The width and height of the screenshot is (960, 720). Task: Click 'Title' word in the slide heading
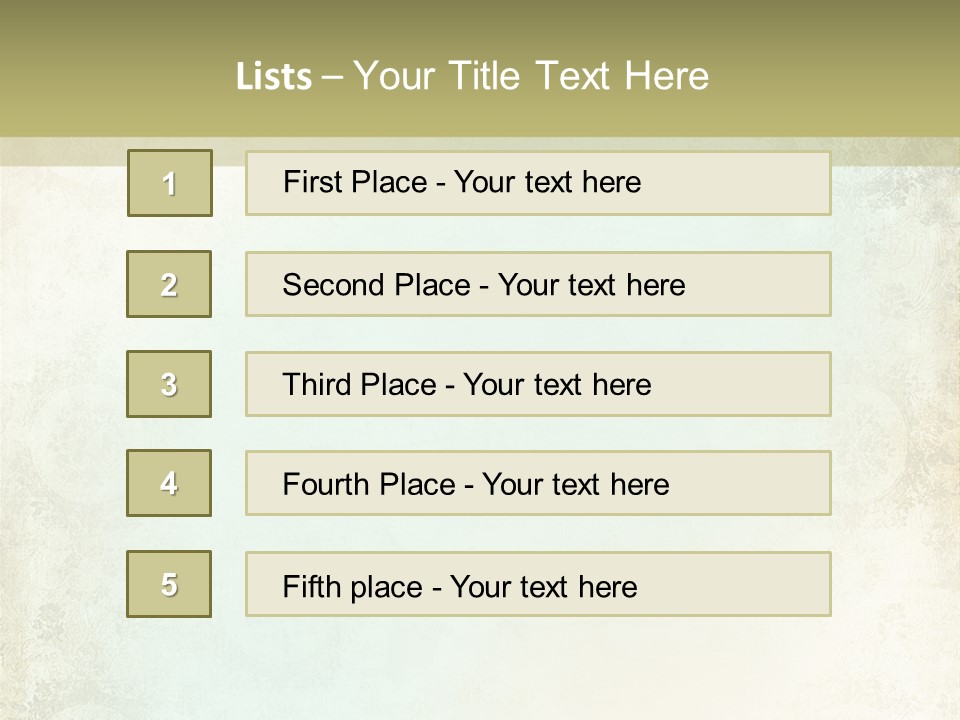(x=484, y=76)
